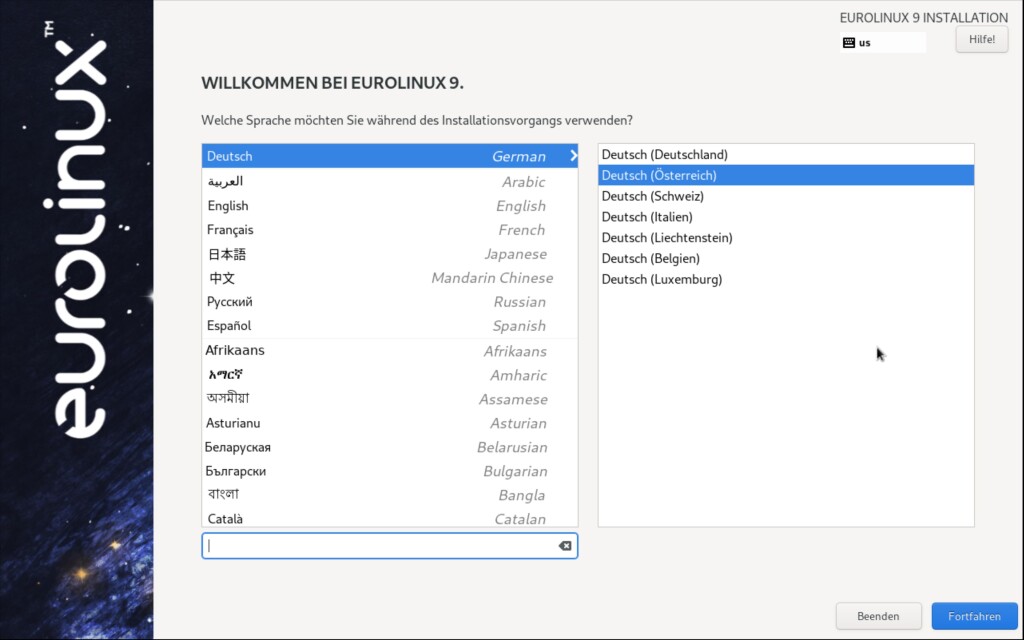Choose Français as installation language

coord(390,230)
